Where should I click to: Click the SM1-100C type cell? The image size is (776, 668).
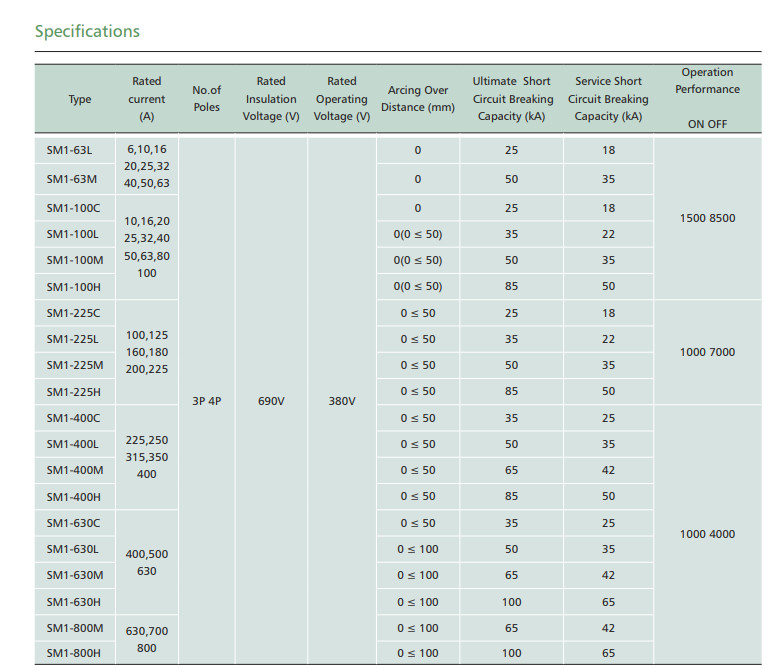click(x=73, y=208)
